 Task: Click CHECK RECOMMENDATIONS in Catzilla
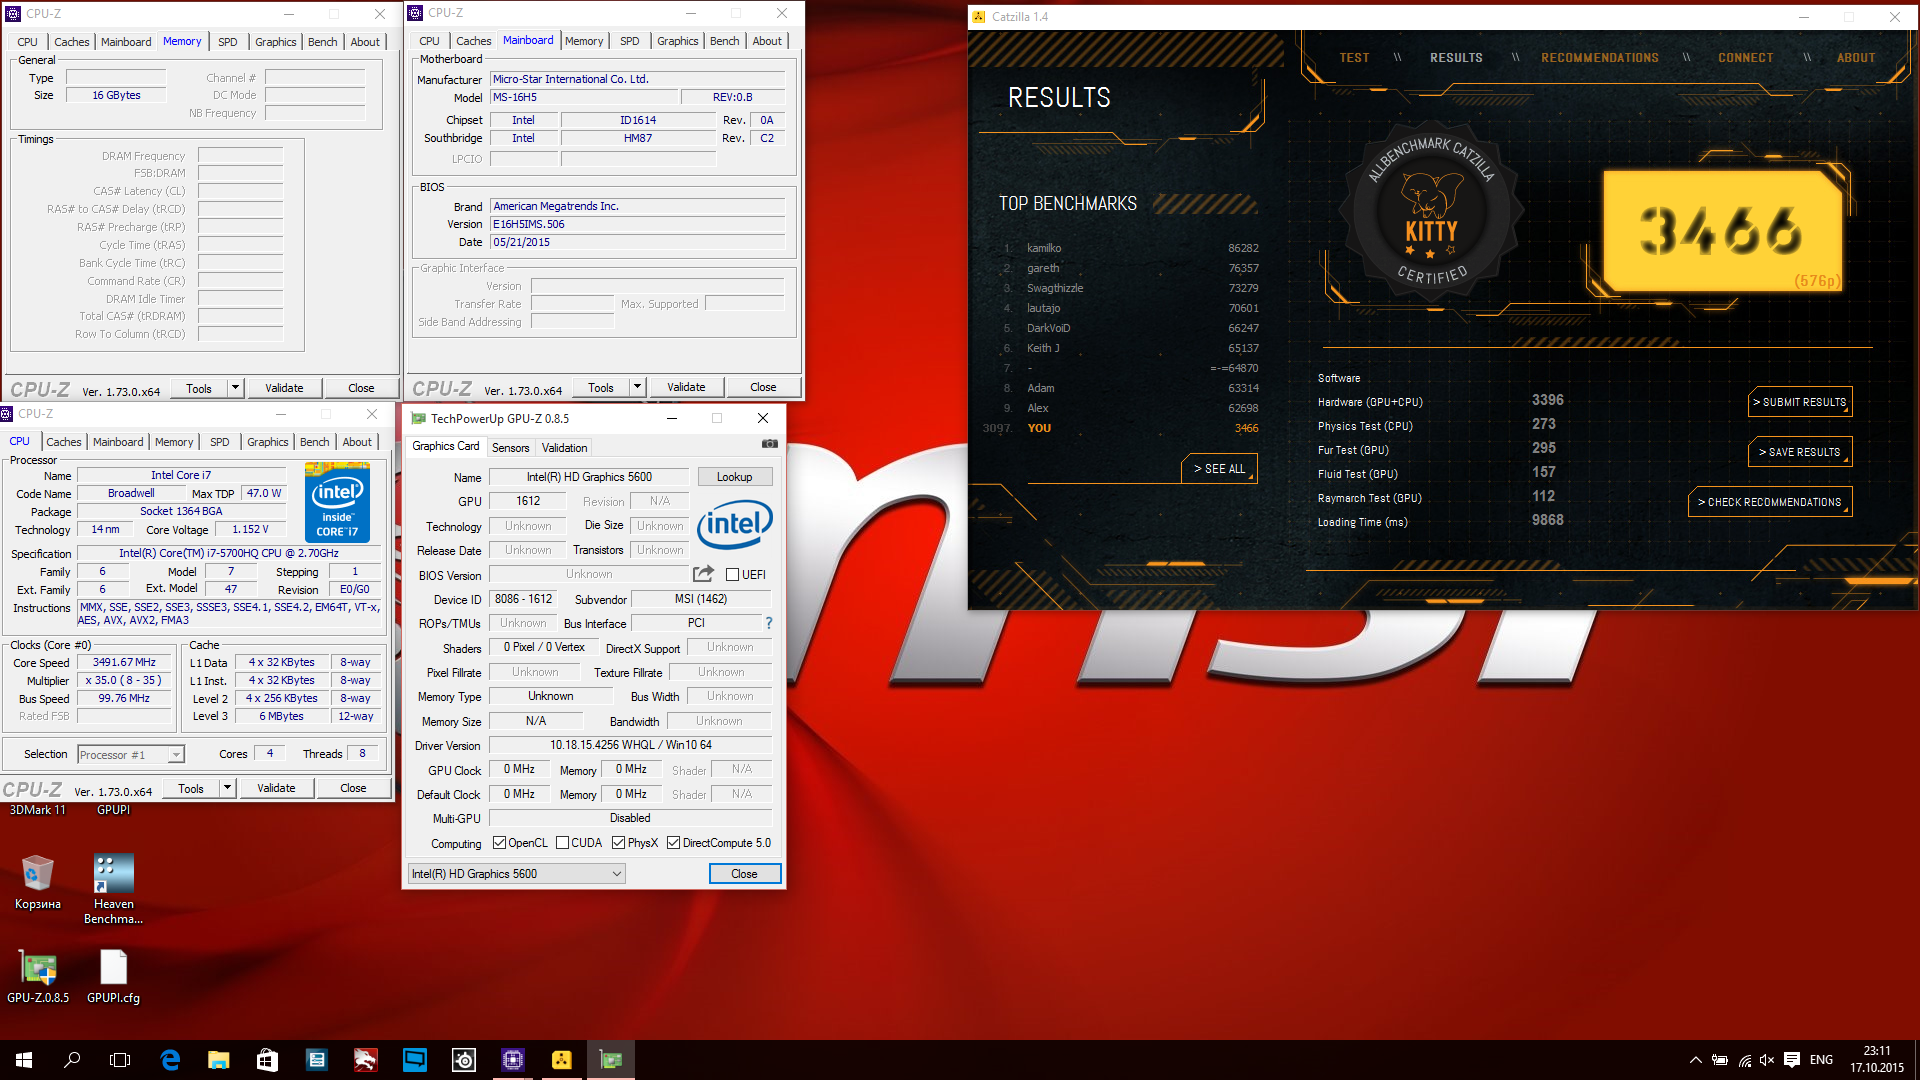click(1770, 502)
